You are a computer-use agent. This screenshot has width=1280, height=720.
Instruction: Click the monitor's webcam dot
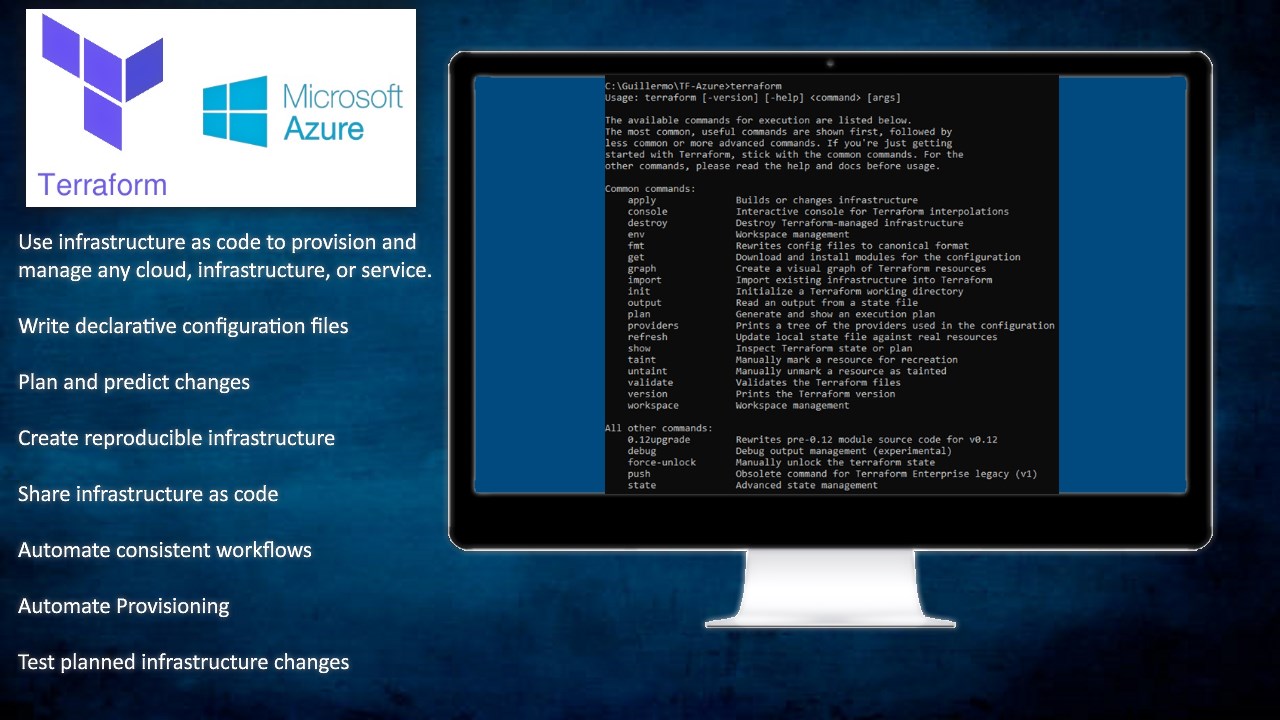tap(830, 63)
